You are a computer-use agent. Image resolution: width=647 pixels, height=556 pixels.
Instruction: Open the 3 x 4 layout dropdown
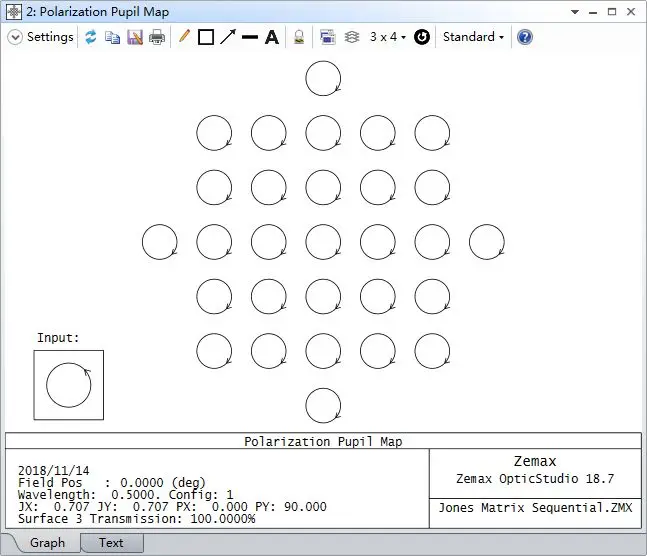coord(387,37)
